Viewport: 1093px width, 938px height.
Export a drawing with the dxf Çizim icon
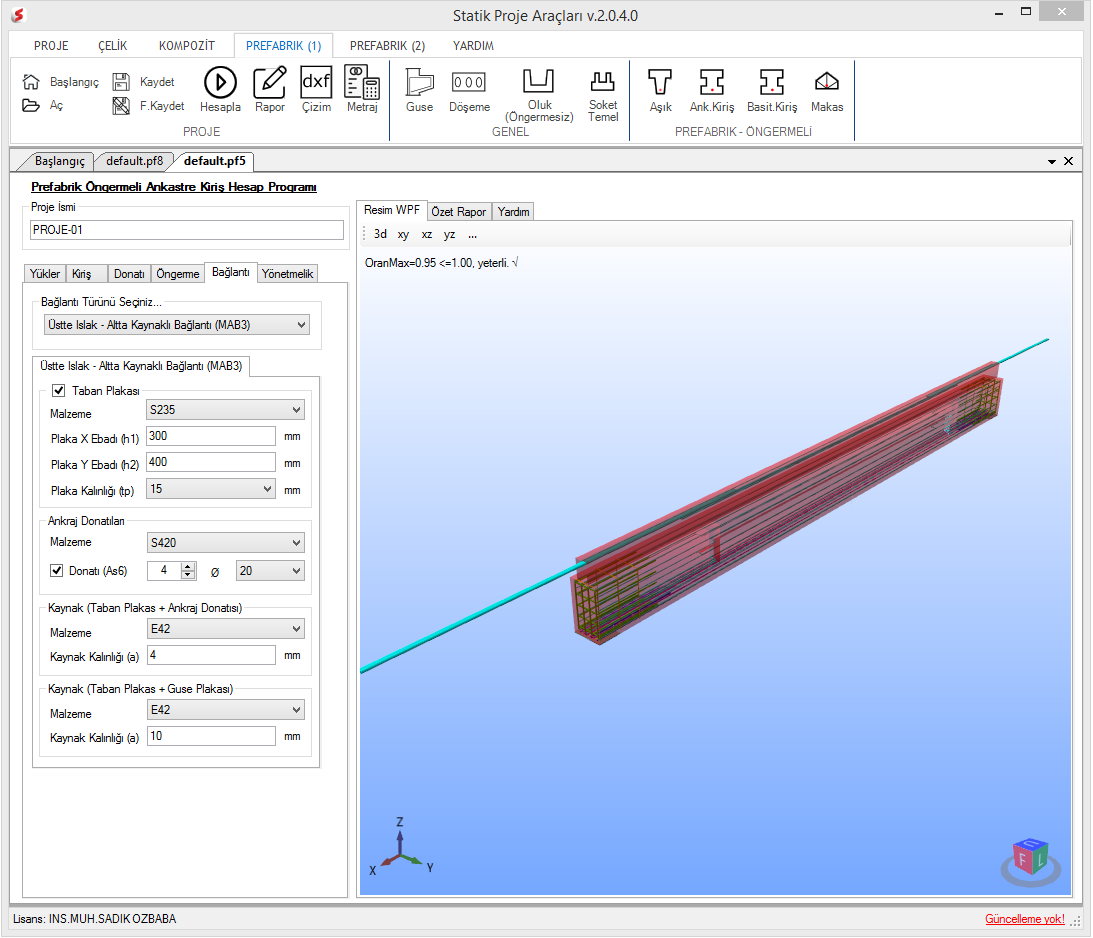(316, 82)
